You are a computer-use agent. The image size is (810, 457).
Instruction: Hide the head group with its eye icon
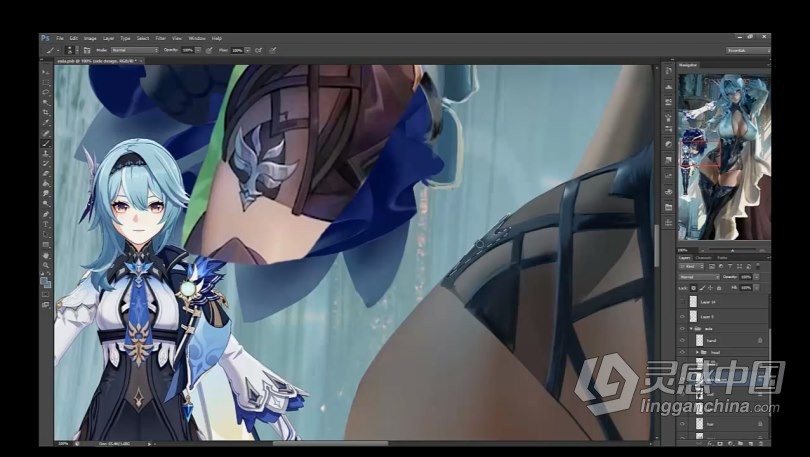pyautogui.click(x=682, y=352)
